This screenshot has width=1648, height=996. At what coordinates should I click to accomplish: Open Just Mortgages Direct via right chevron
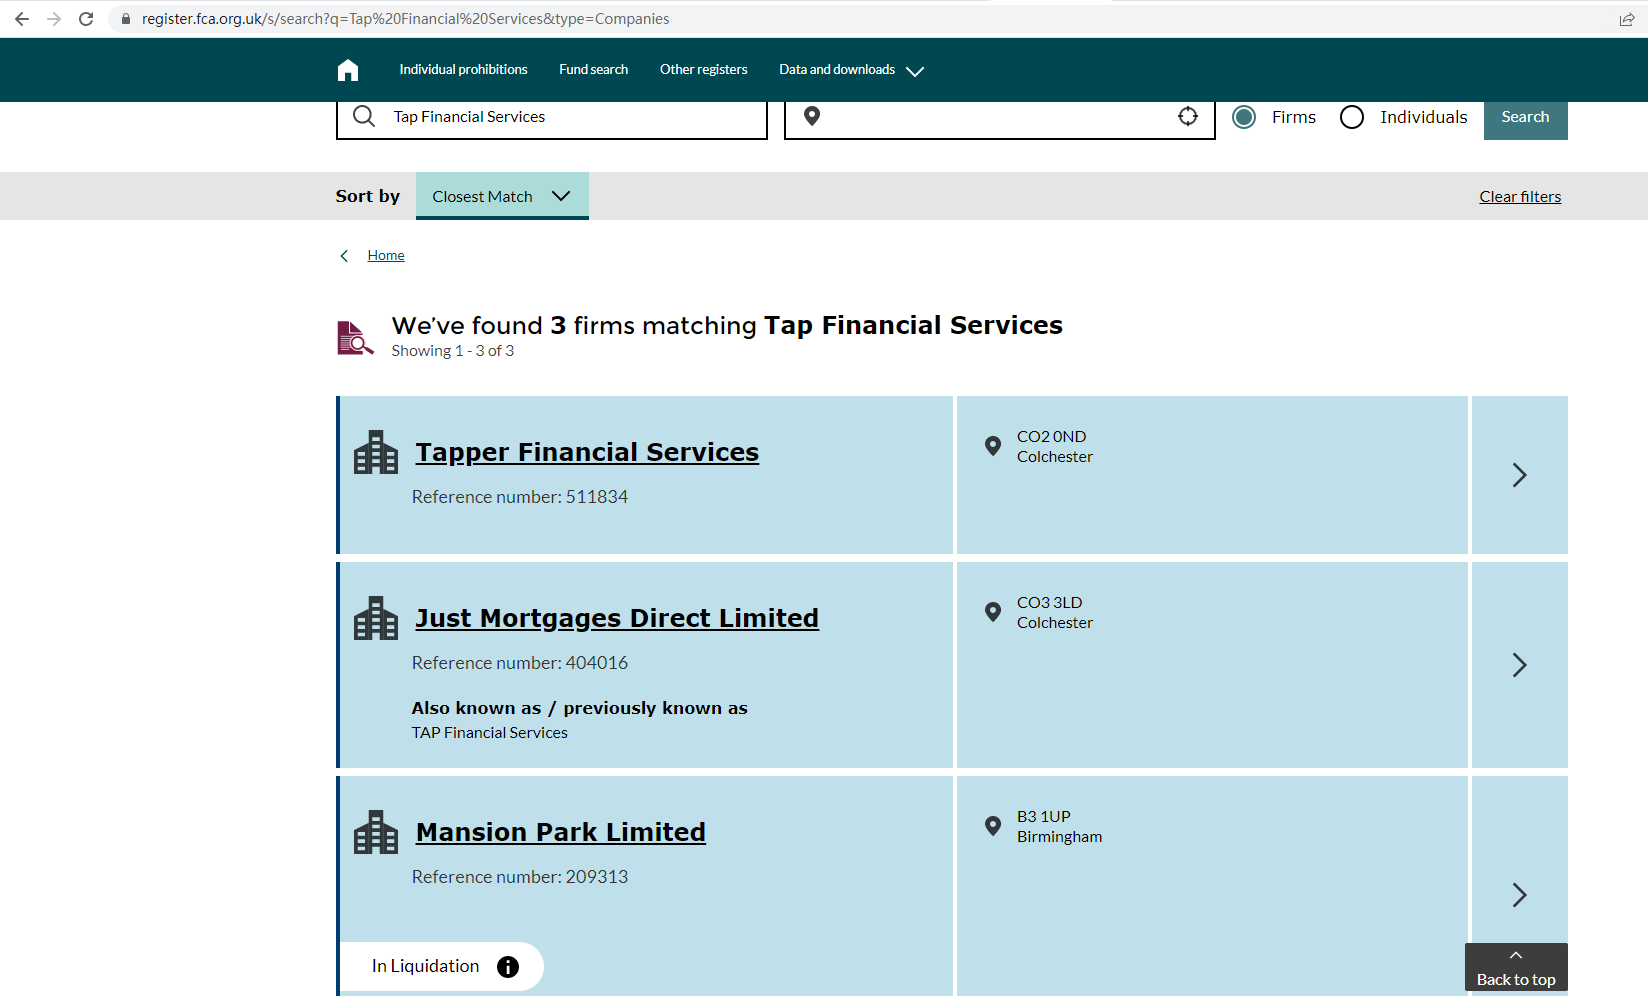[1520, 665]
